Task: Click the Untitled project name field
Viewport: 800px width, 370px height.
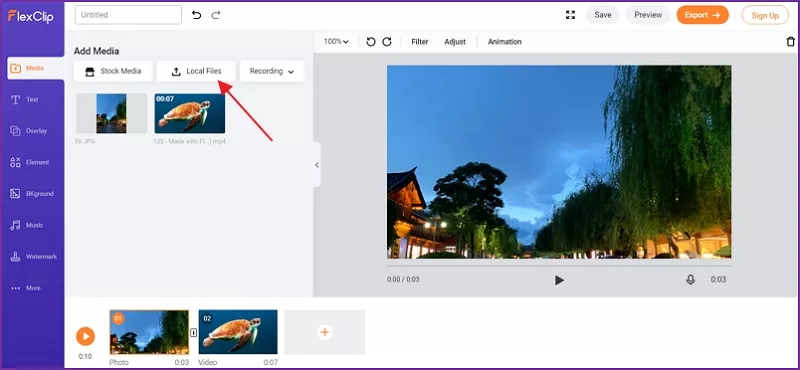Action: tap(128, 15)
